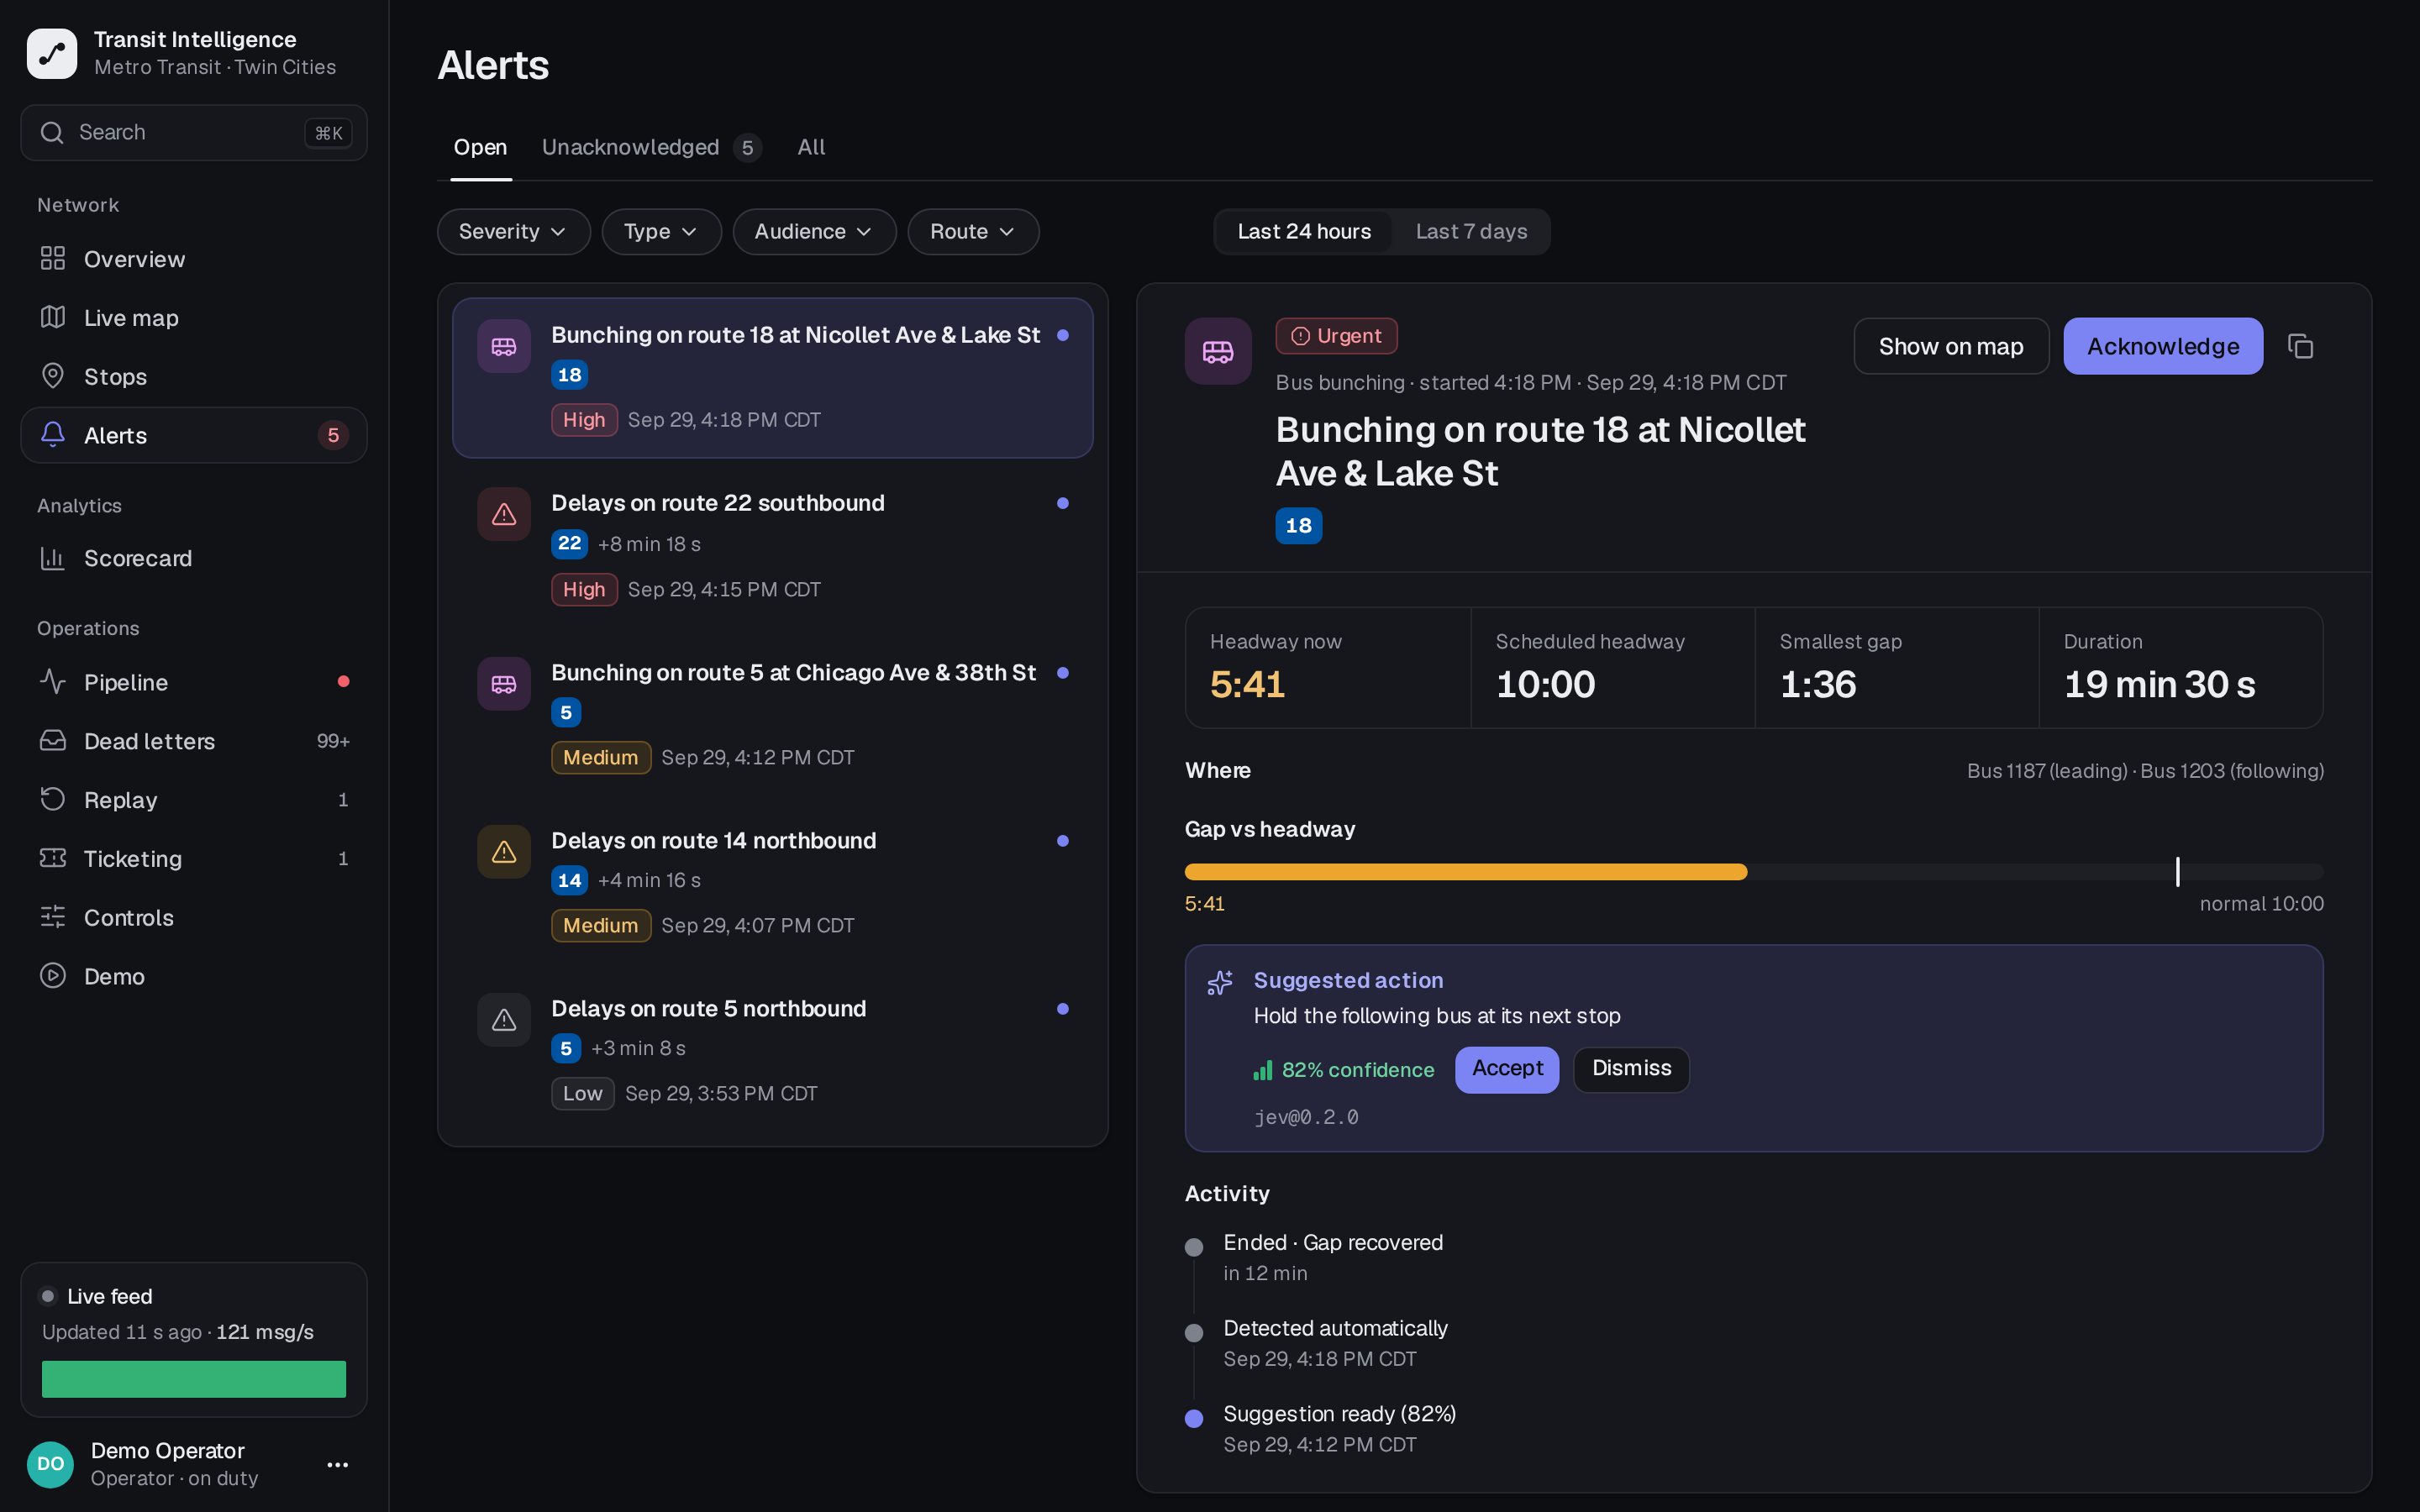Click warning icon of route 22 delays alert
The image size is (2420, 1512).
pos(504,514)
